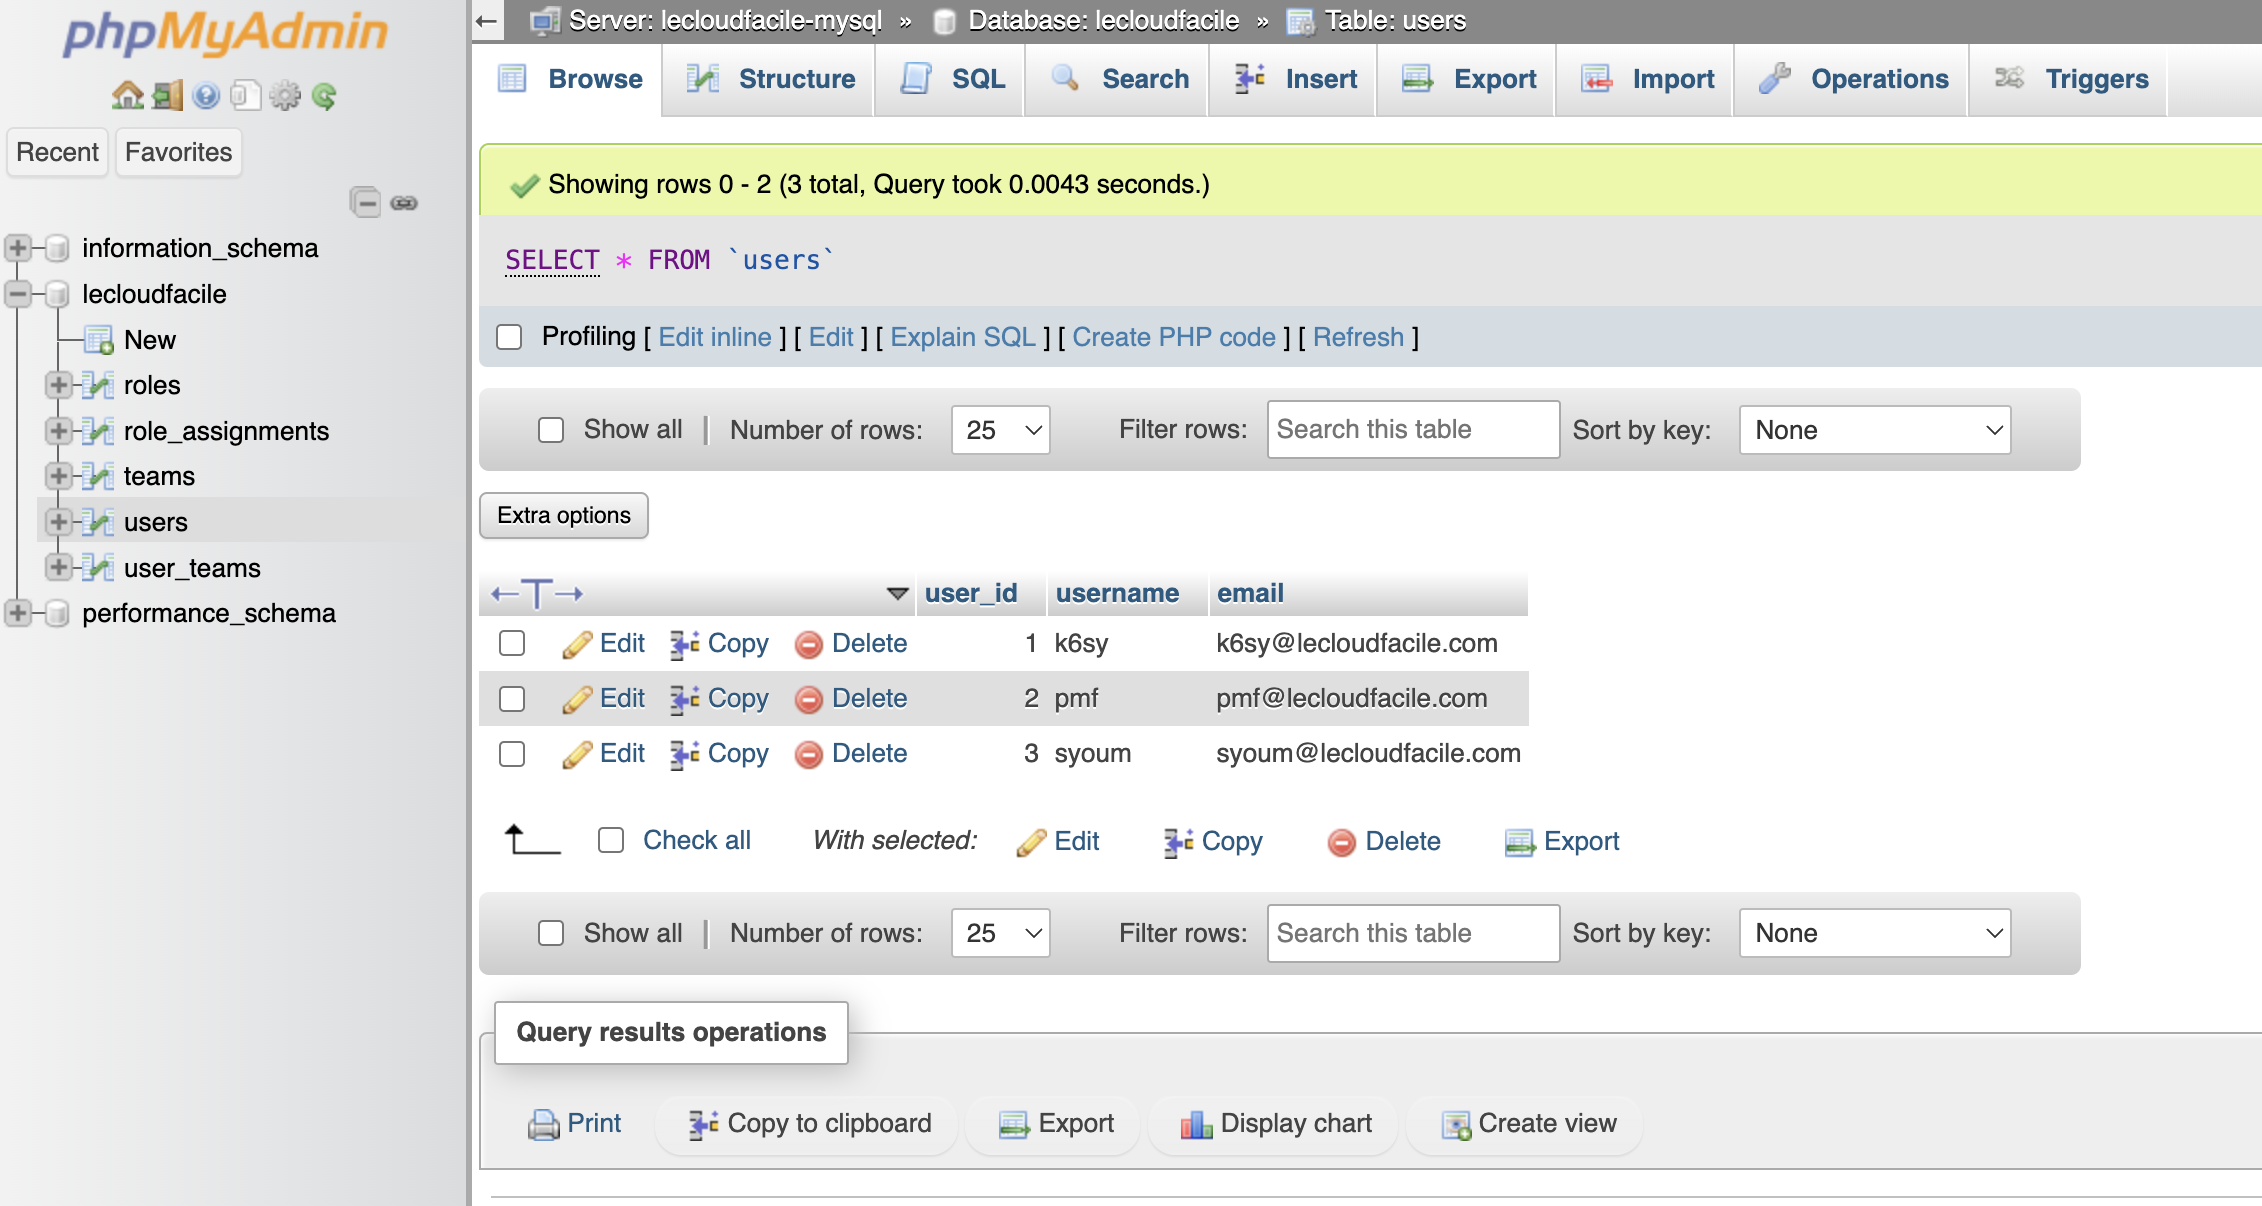Click the Print results printer icon

[x=543, y=1125]
